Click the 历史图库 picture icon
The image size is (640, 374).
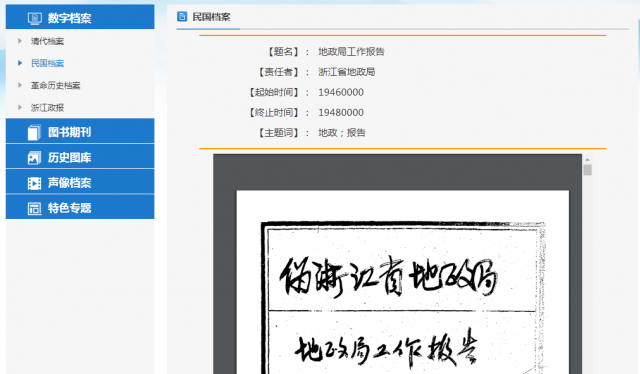(x=34, y=158)
